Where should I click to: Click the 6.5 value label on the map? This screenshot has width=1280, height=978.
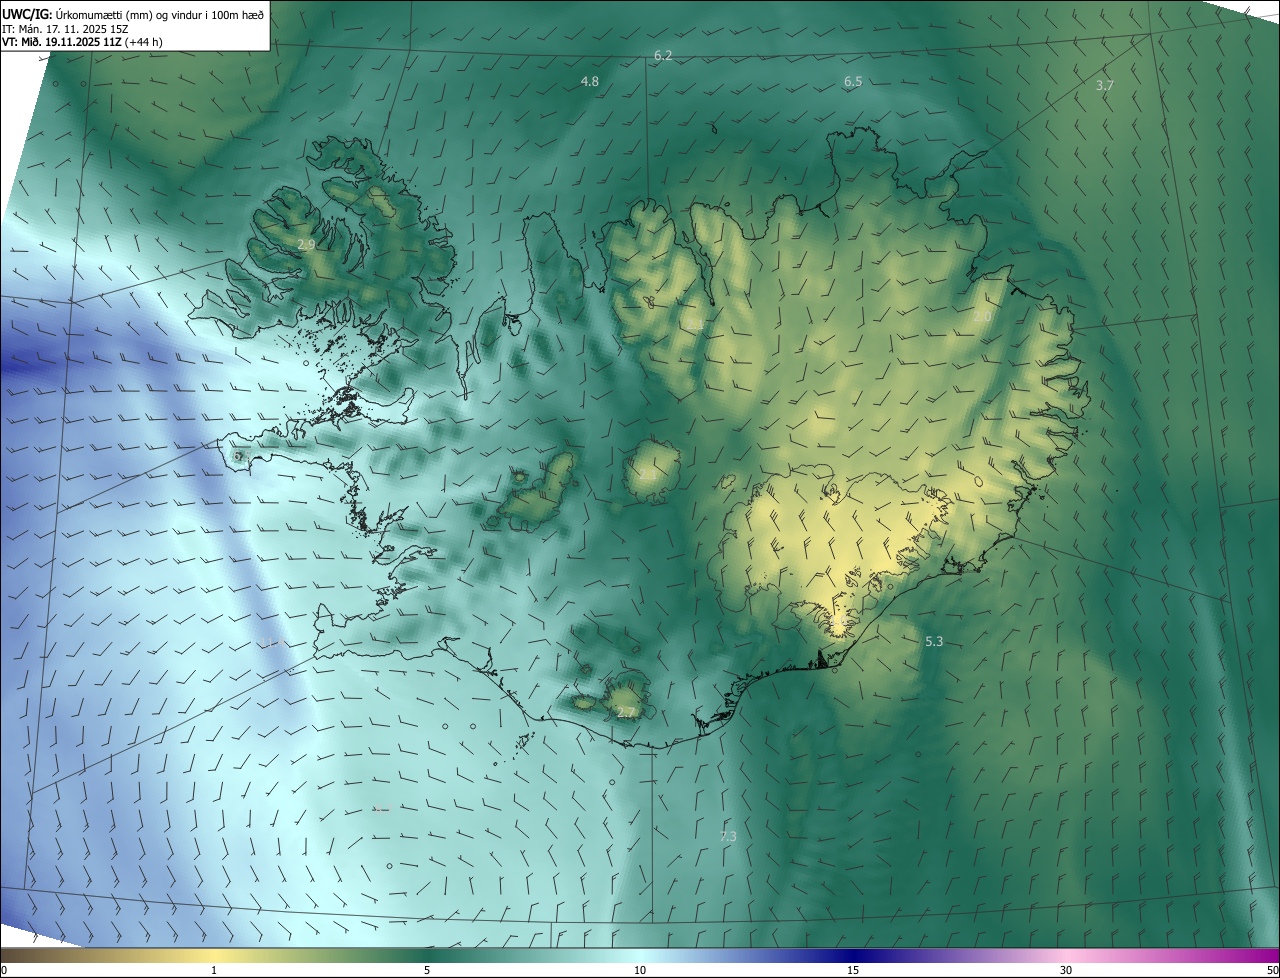853,82
